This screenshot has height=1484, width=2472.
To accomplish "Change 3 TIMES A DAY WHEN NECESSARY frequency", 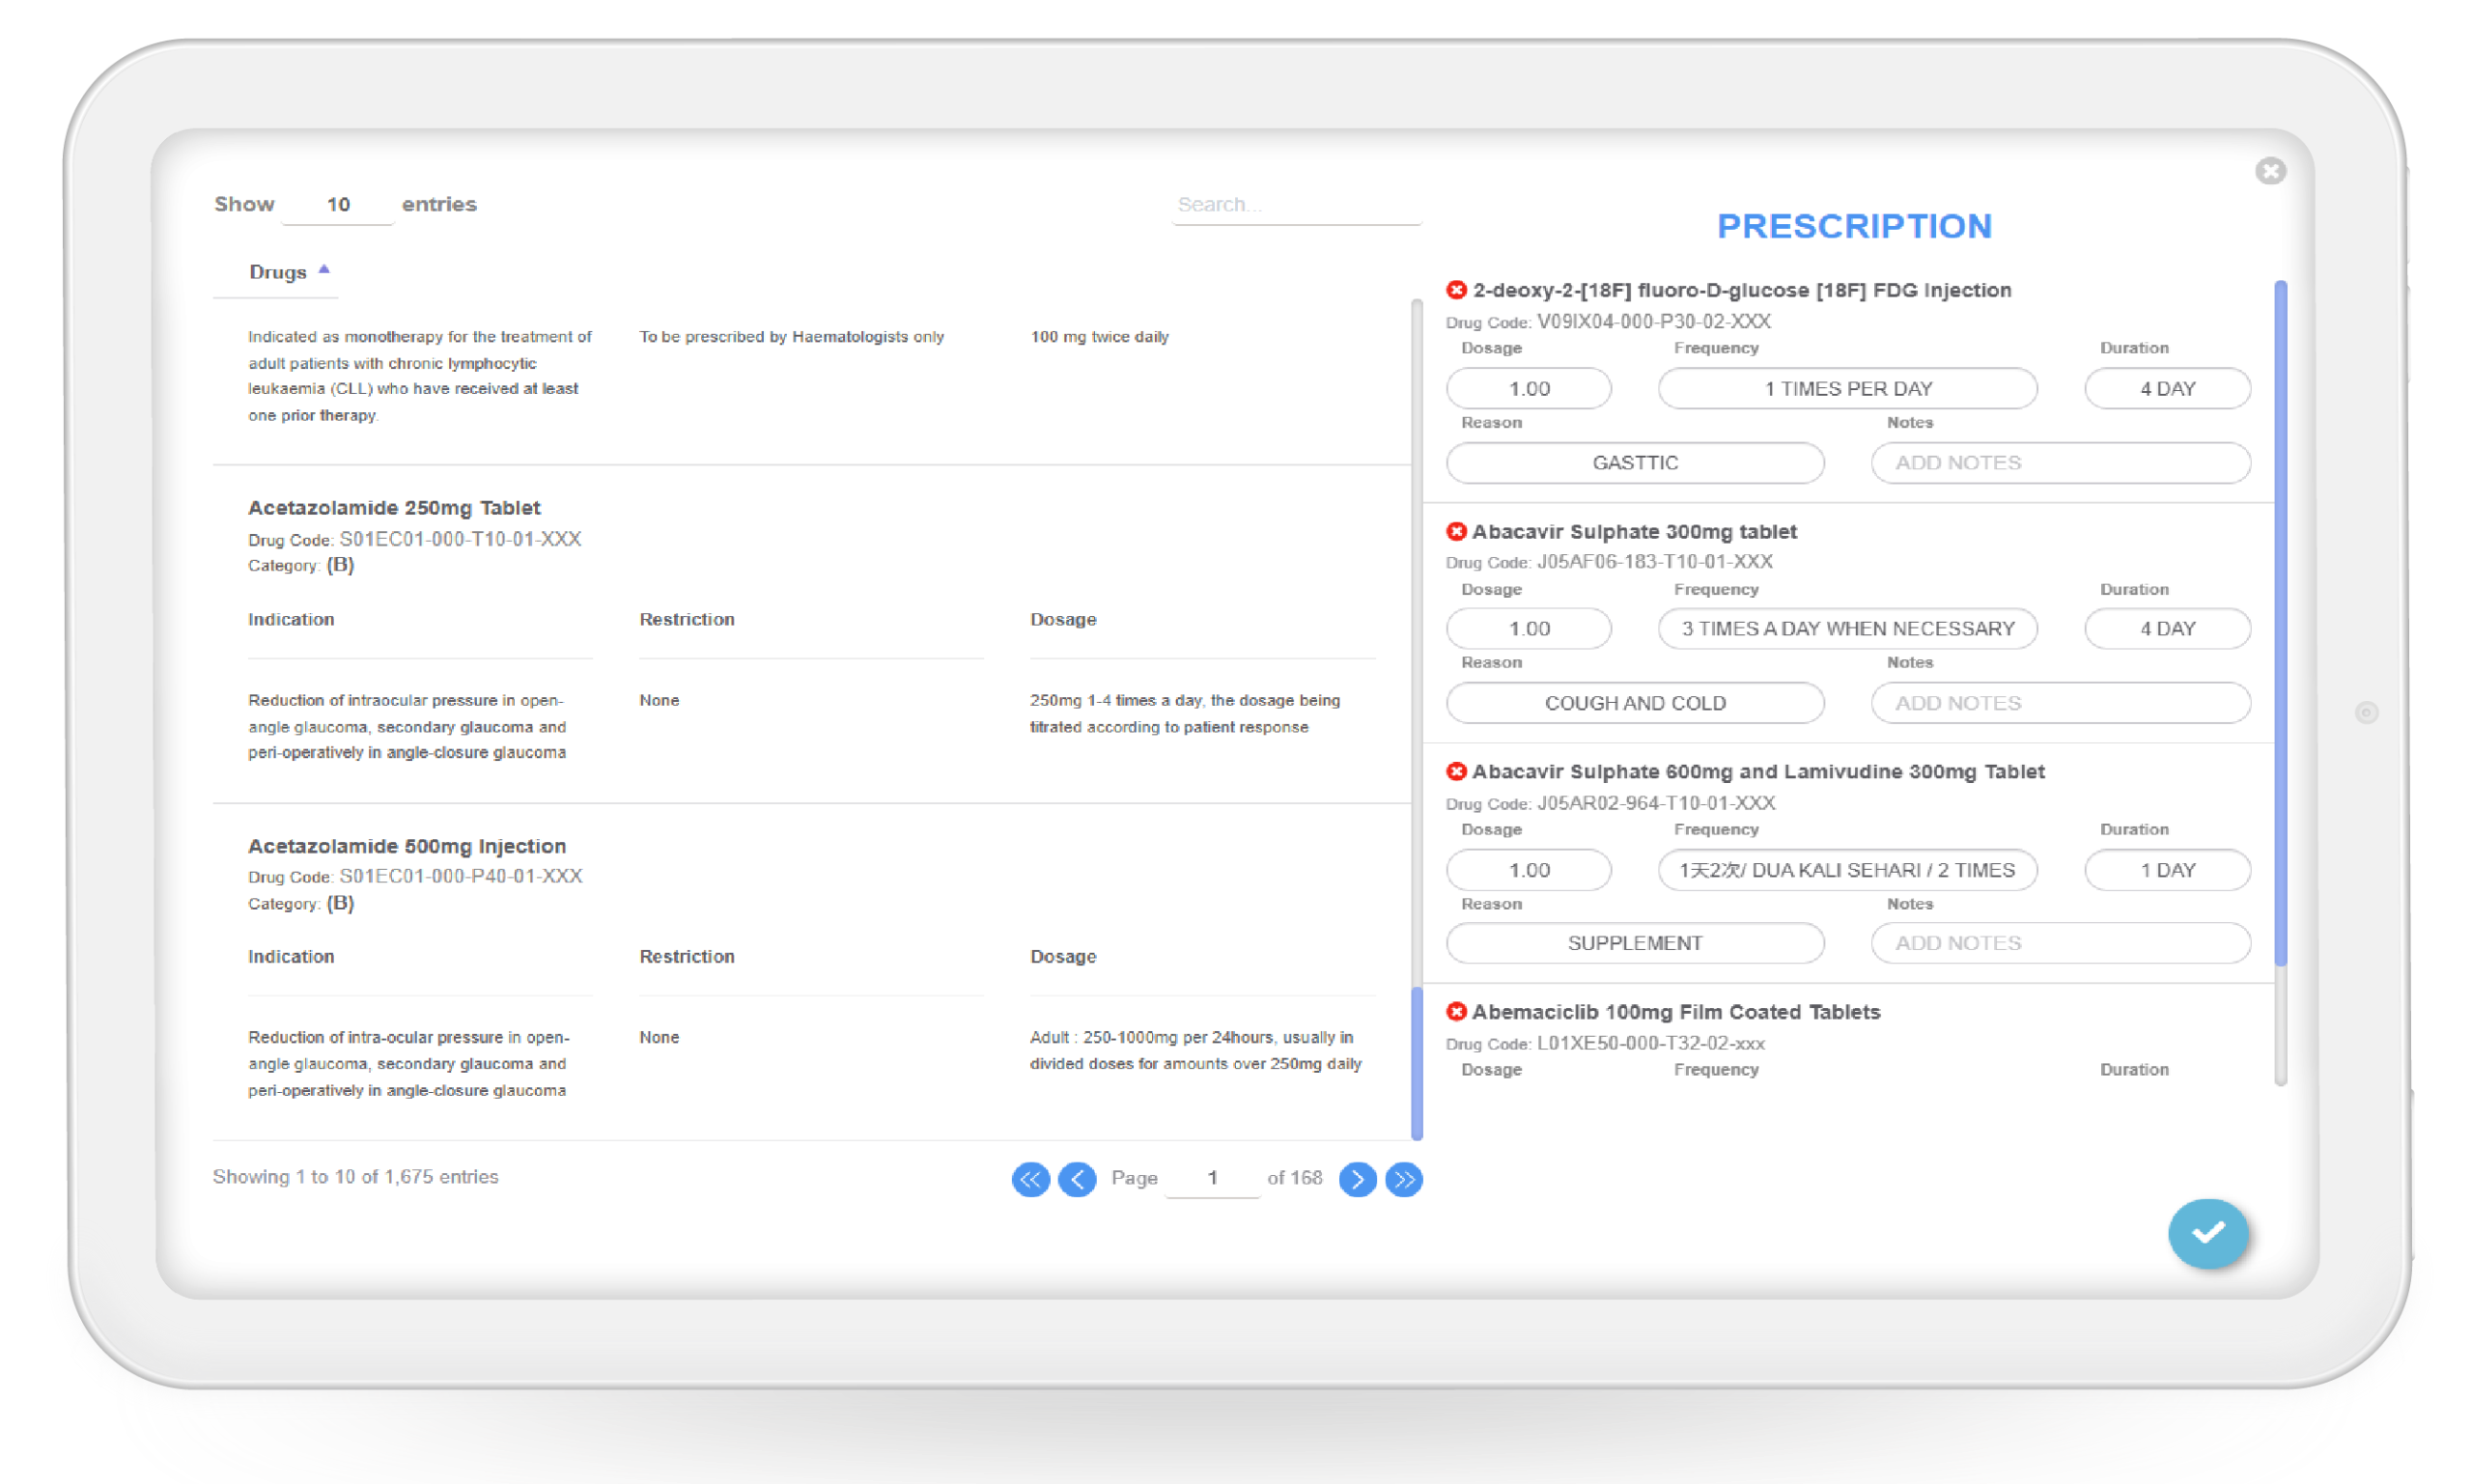I will click(x=1847, y=629).
